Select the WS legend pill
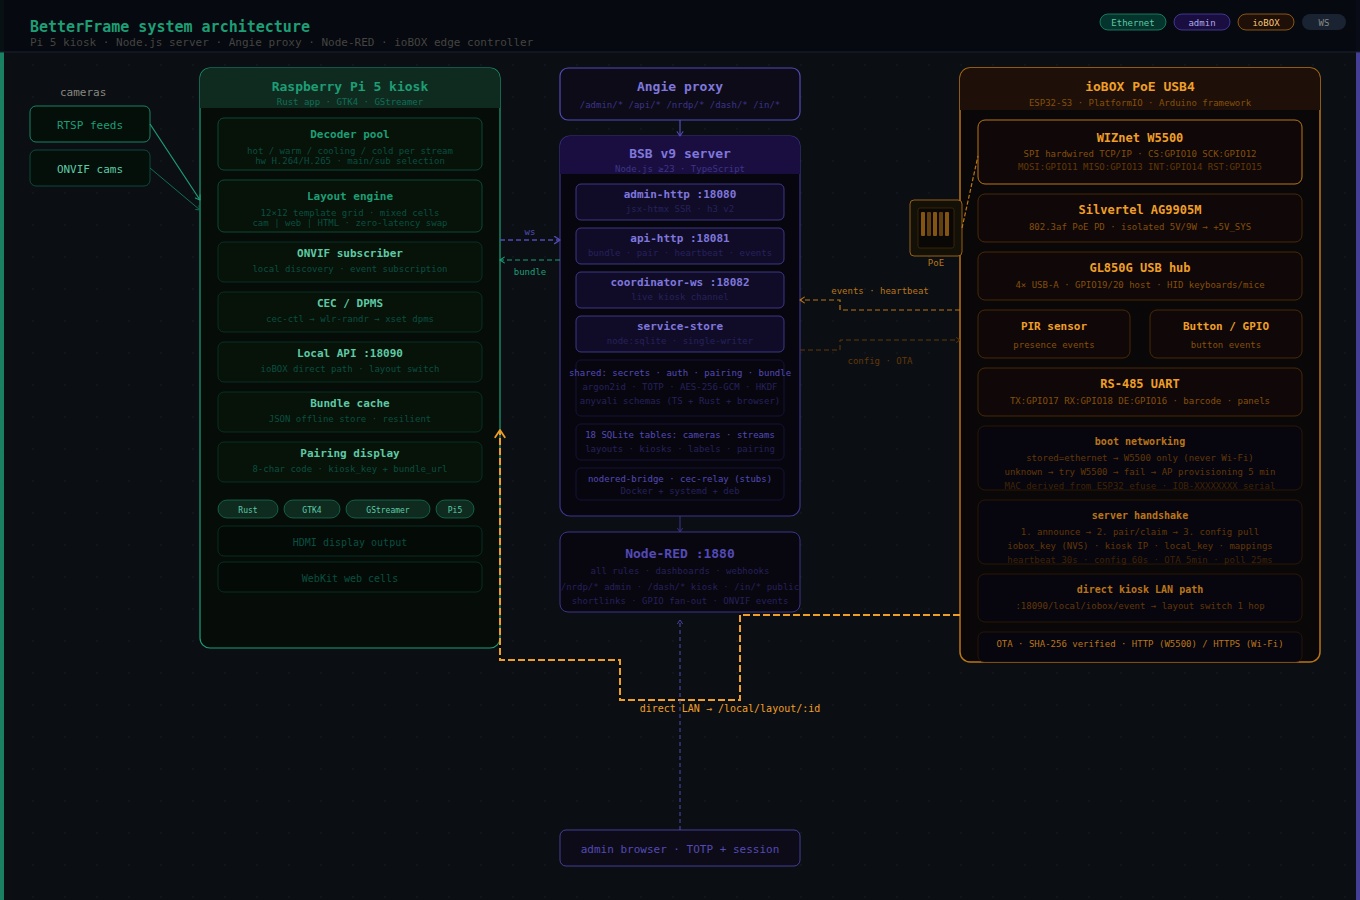 (1324, 22)
